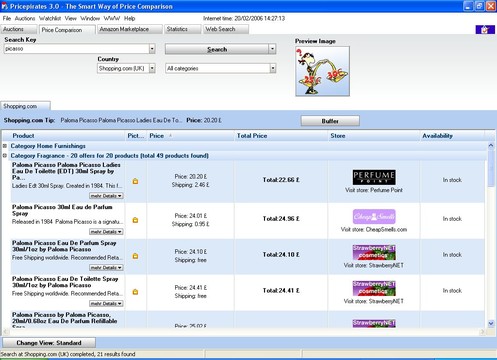This screenshot has width=497, height=360.
Task: Open All categories dropdown
Action: pyautogui.click(x=273, y=68)
